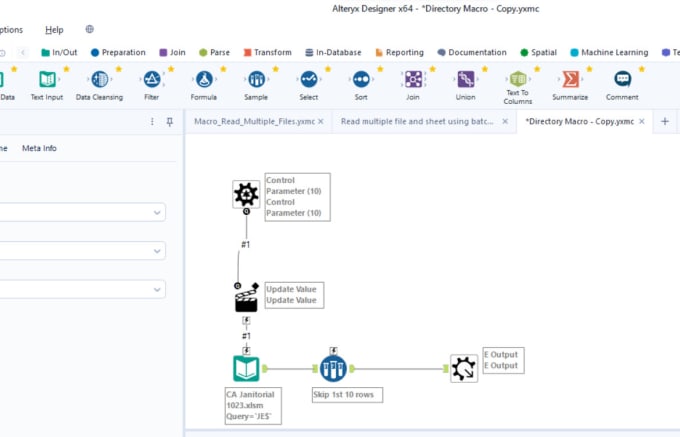Open the second configuration dropdown
Viewport: 680px width, 437px height.
pos(82,251)
